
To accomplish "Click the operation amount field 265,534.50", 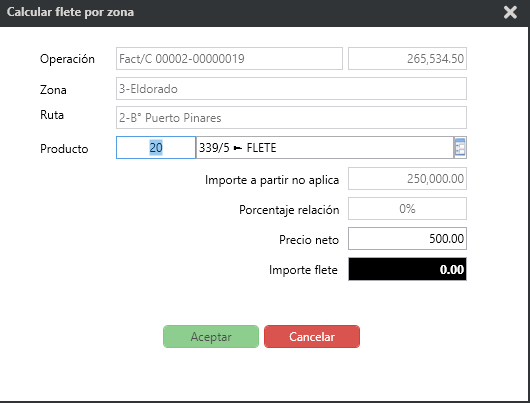I will tap(407, 59).
